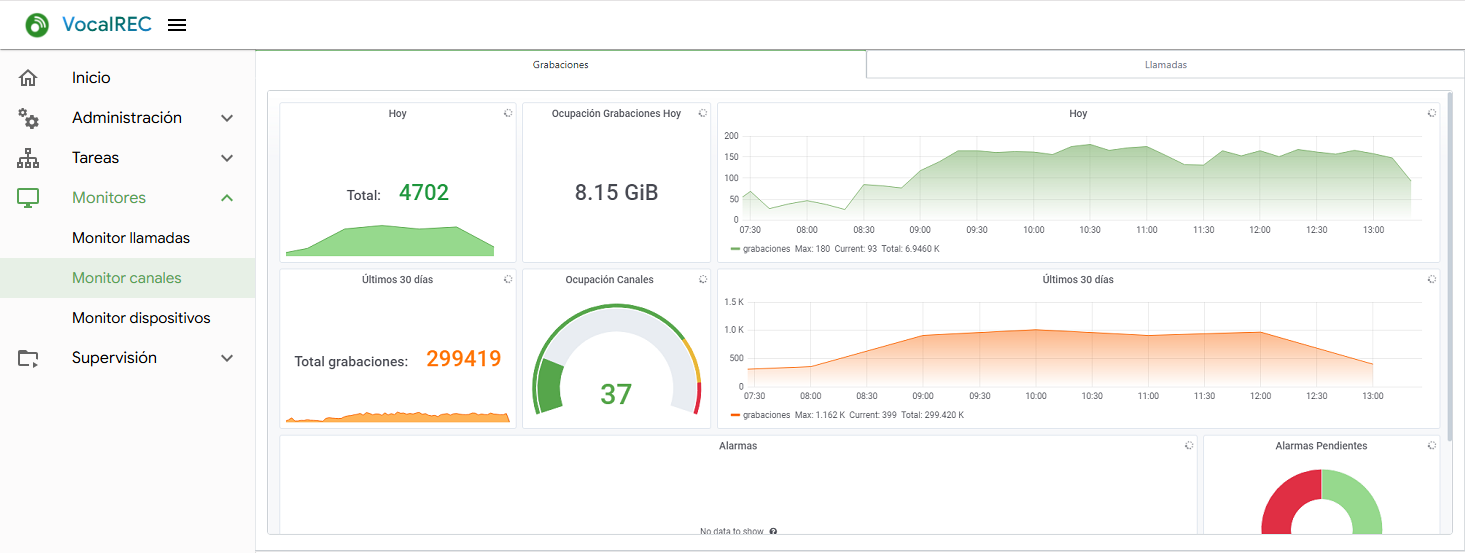Click the help icon beside No data to show

(x=774, y=532)
